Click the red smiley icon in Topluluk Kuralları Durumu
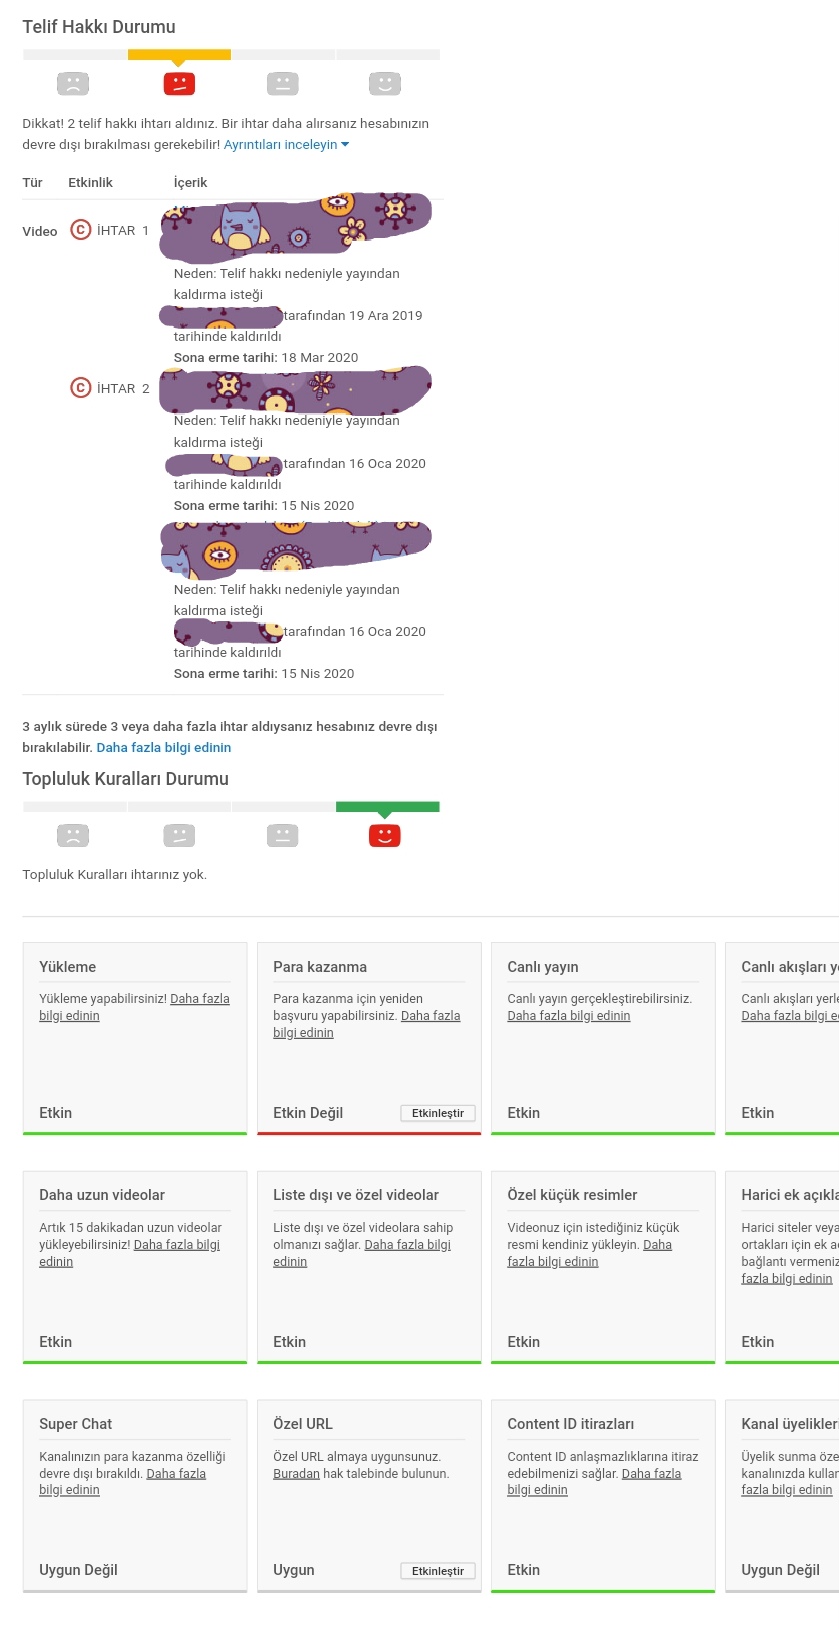Viewport: 839px width, 1629px height. click(x=385, y=835)
